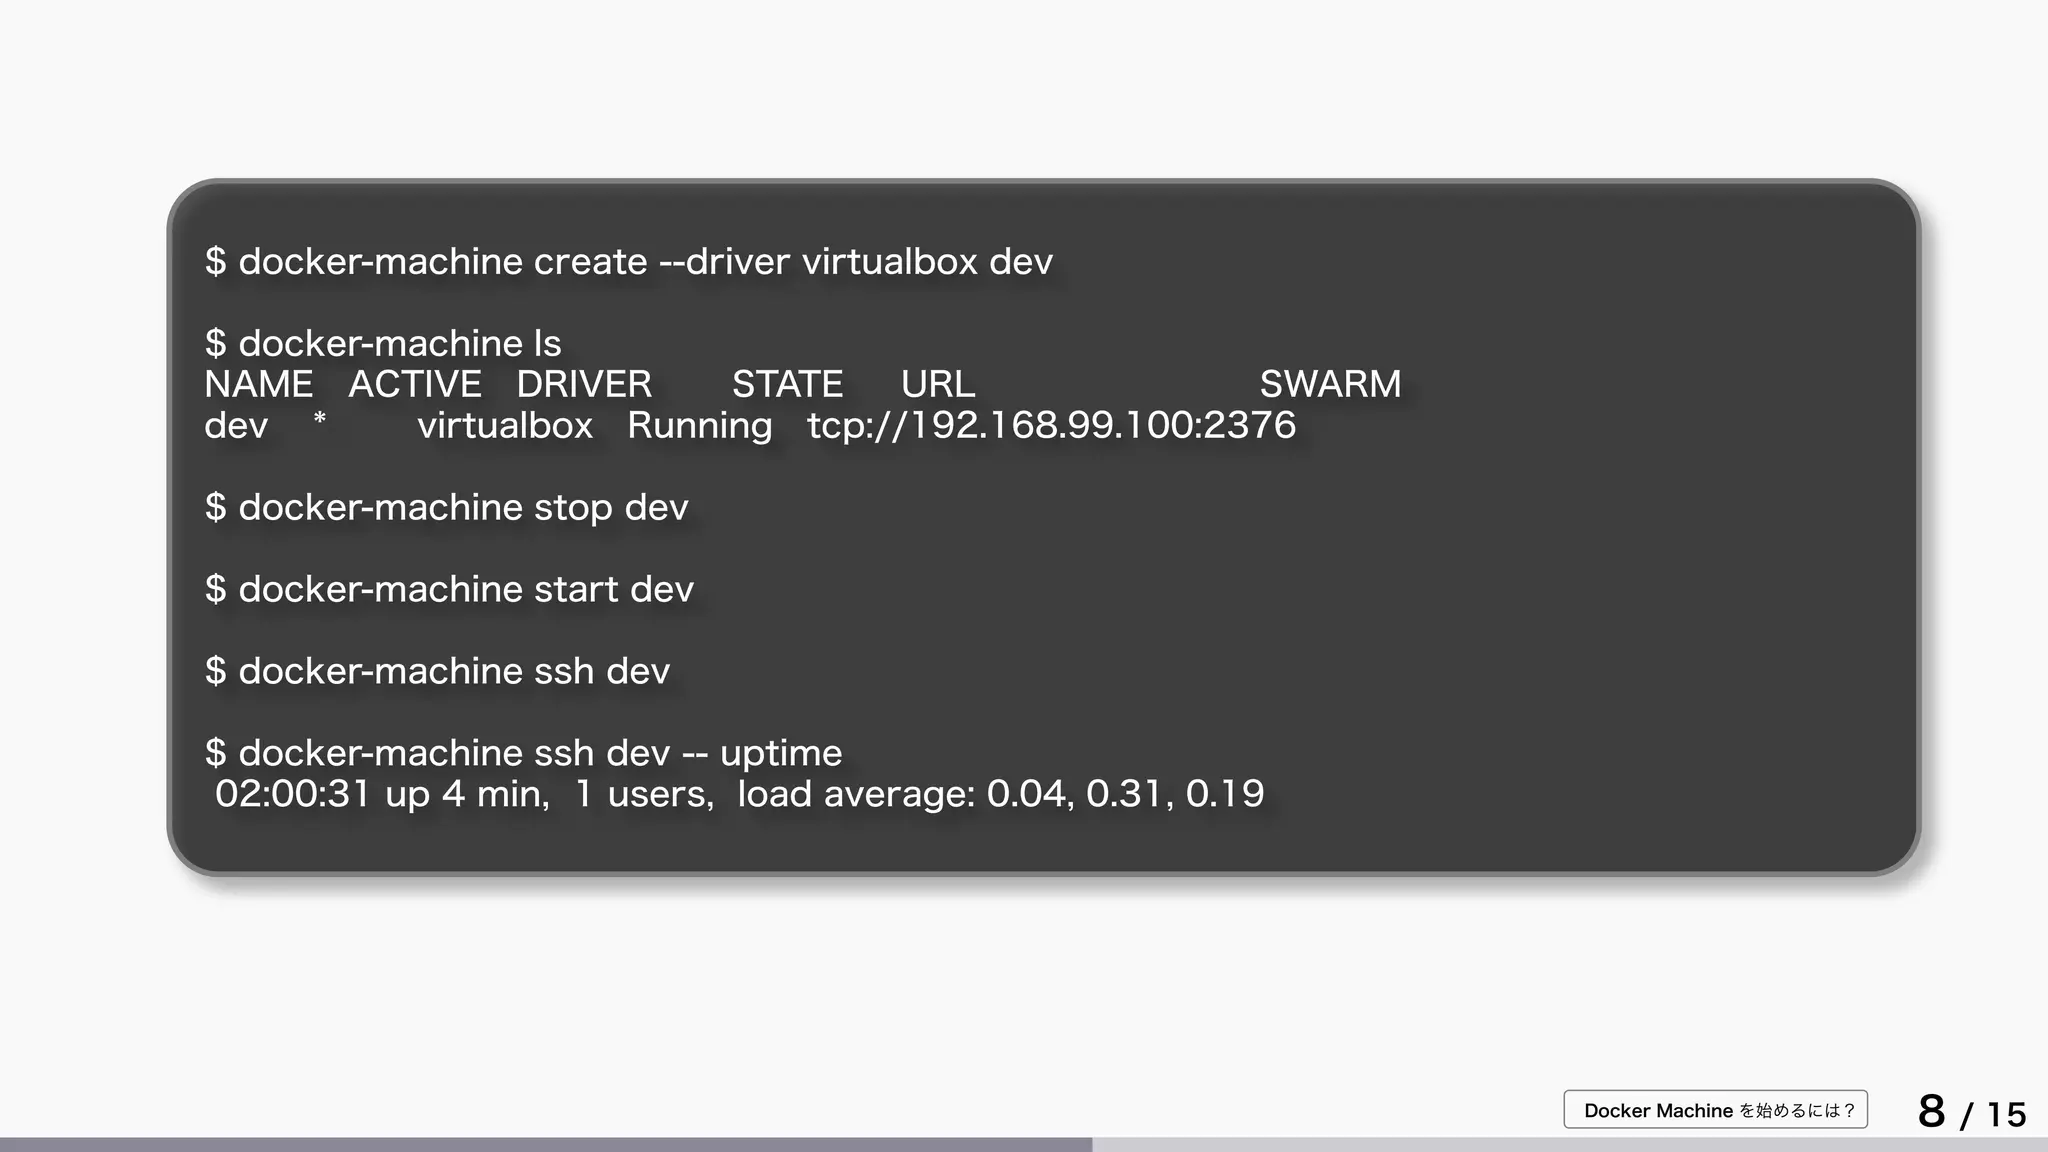Click the '$ docker-machine ssh dev' line without uptime
Viewport: 2048px width, 1152px height.
tap(437, 671)
